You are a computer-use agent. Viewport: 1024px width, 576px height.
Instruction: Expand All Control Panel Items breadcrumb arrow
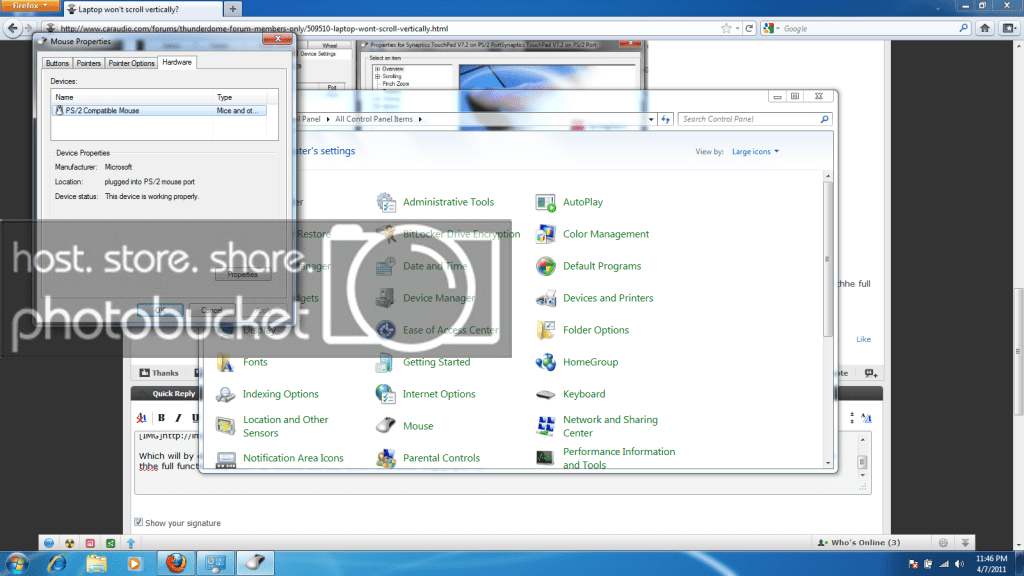(420, 120)
